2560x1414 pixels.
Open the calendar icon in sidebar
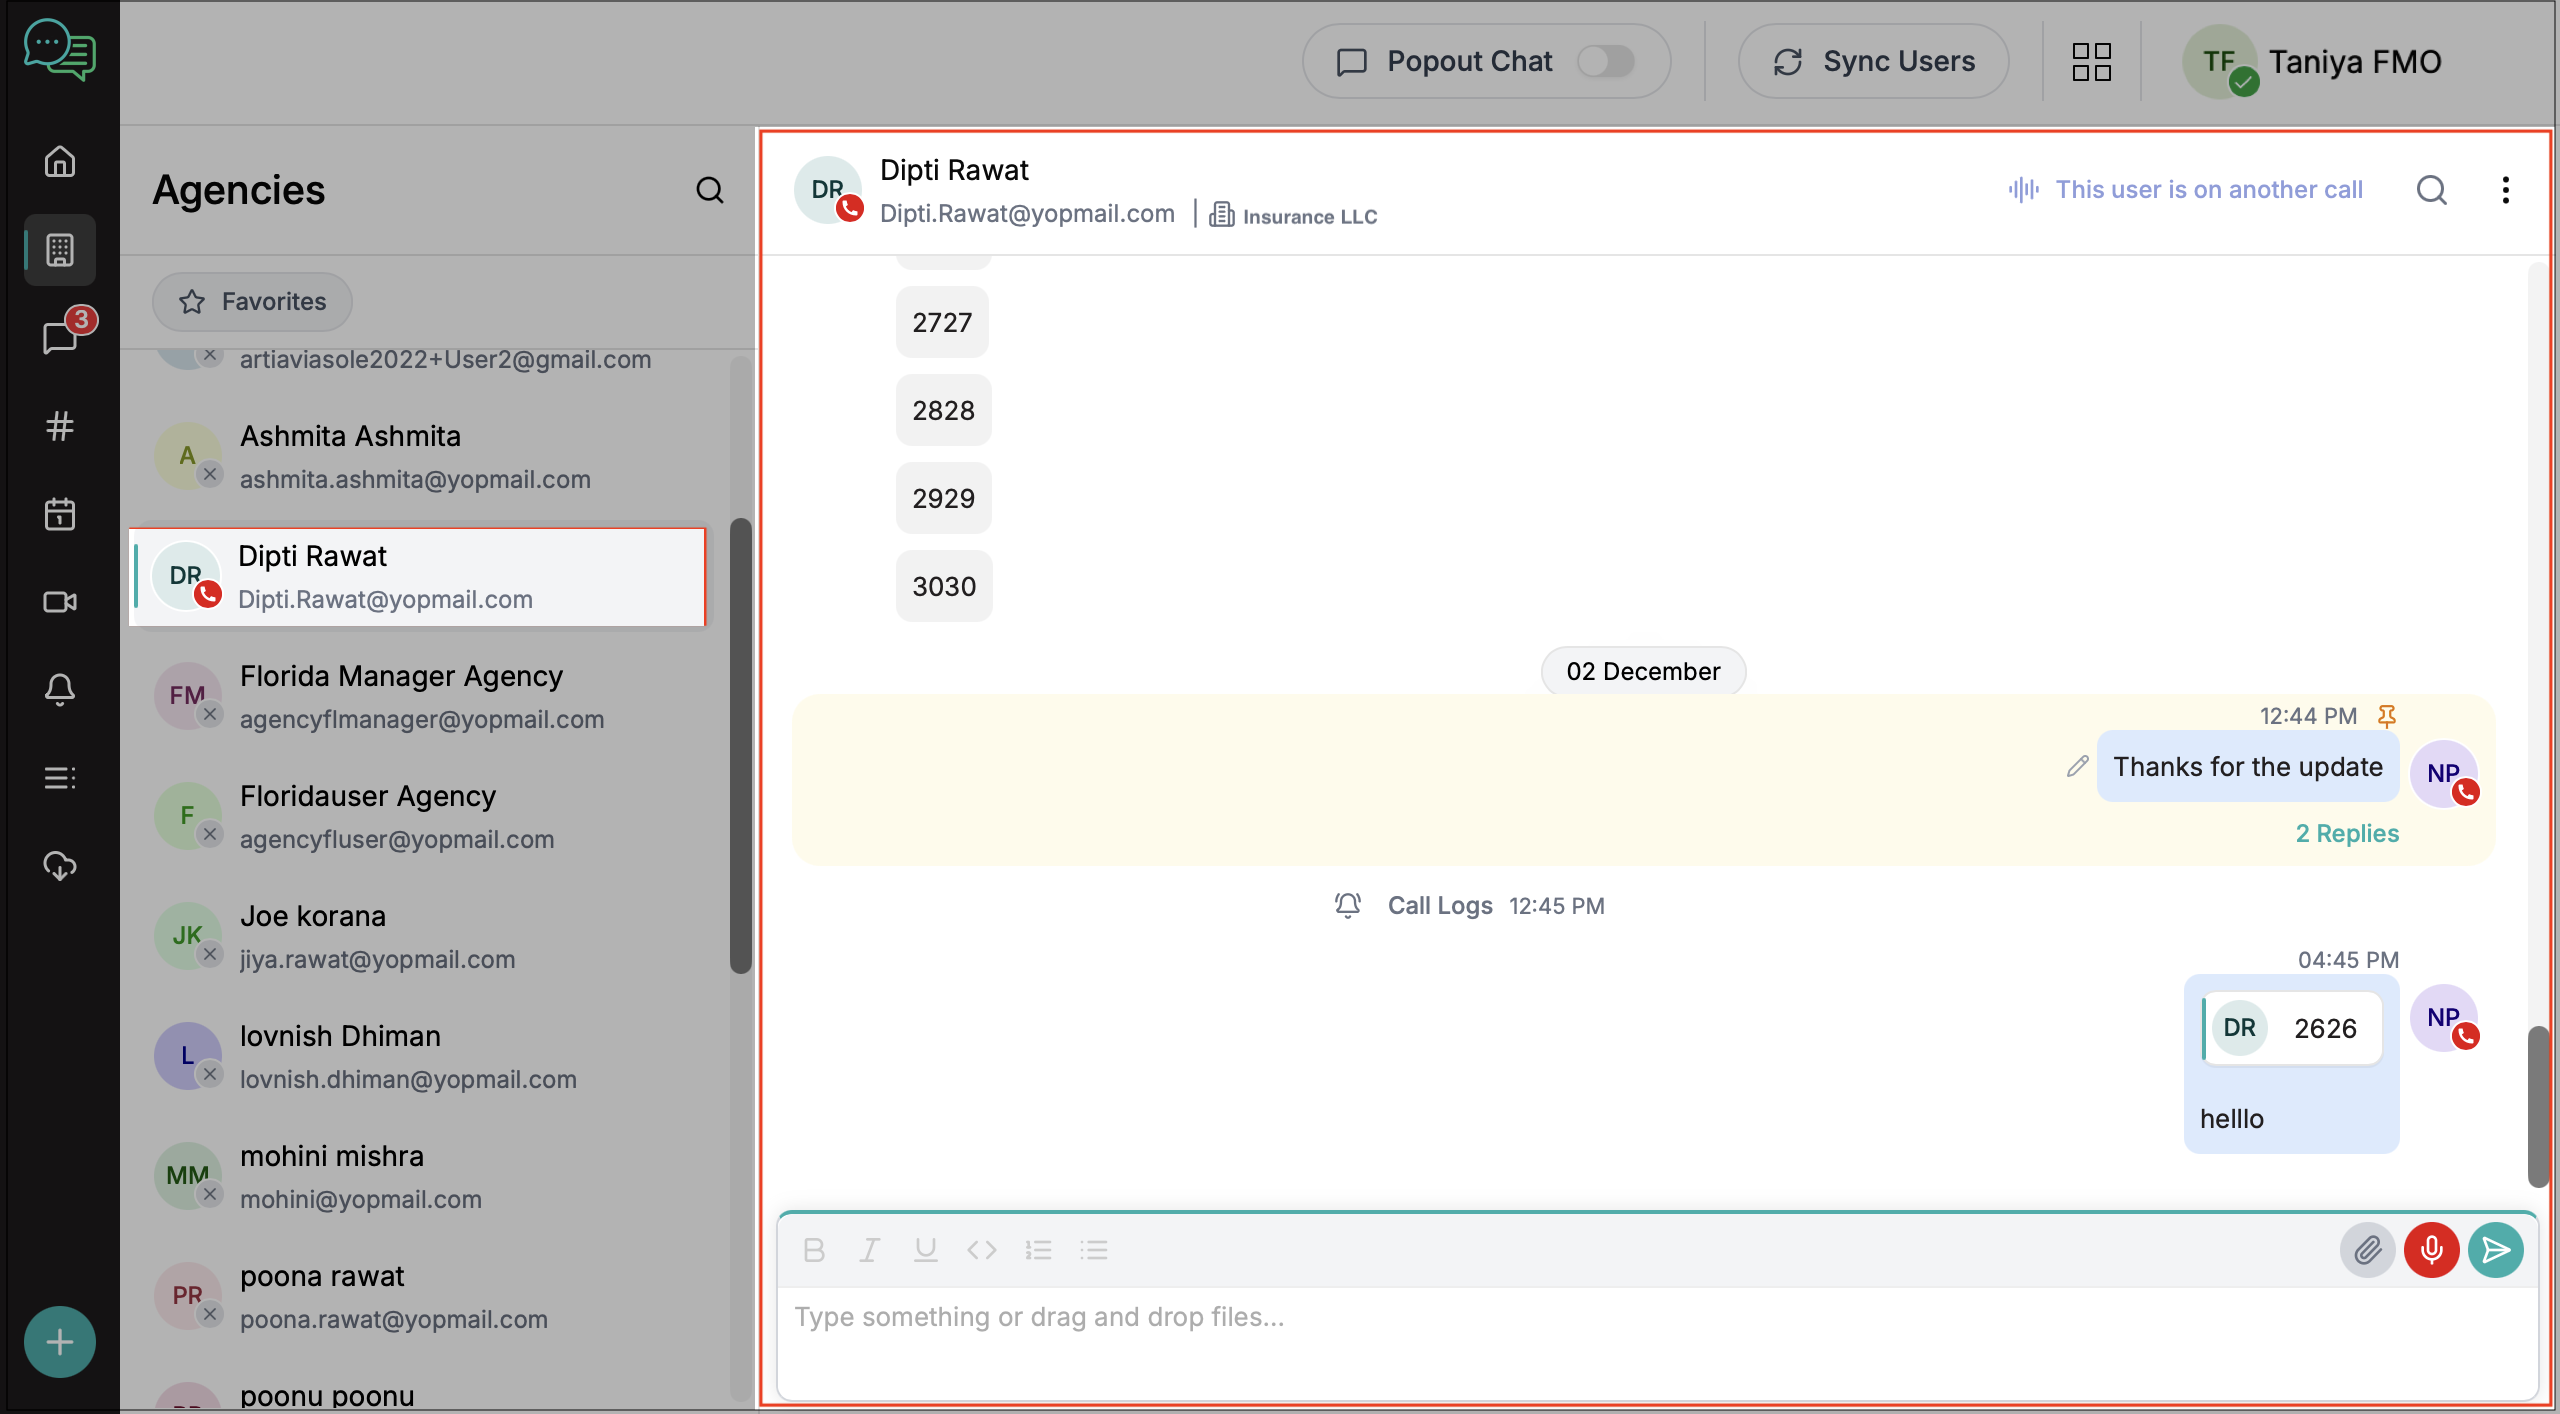60,514
